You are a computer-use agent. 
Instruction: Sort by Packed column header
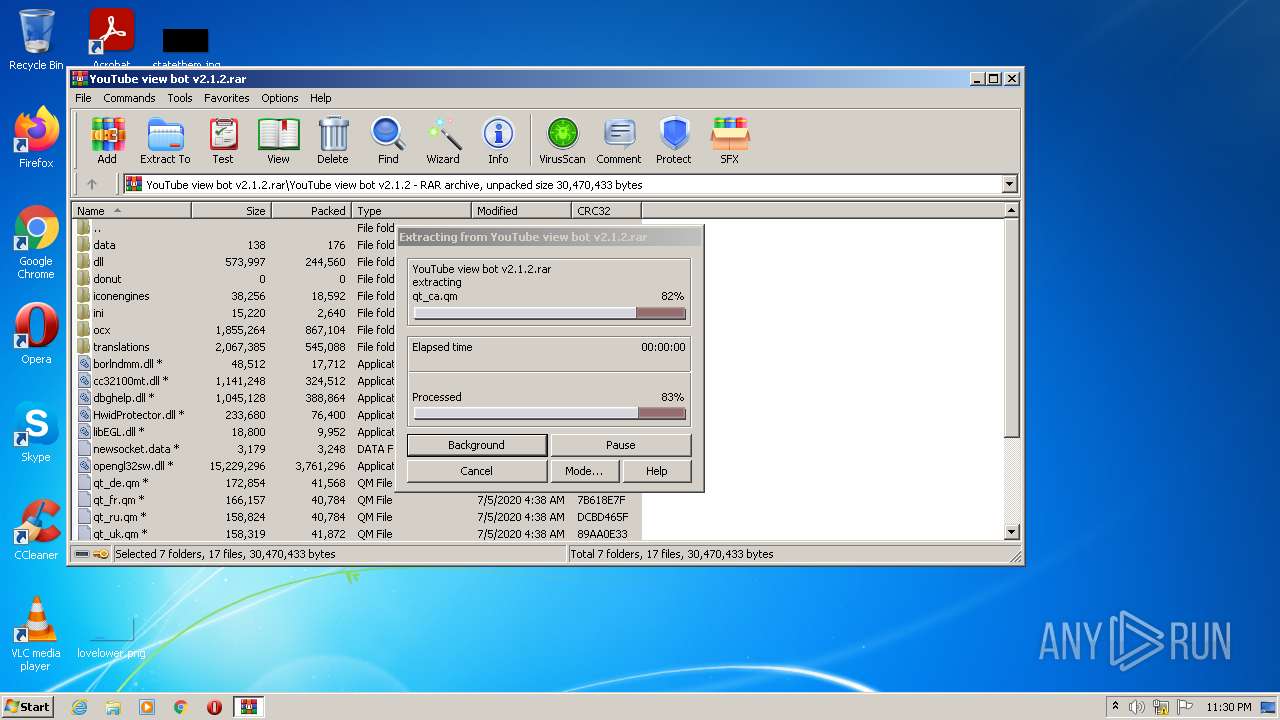311,210
